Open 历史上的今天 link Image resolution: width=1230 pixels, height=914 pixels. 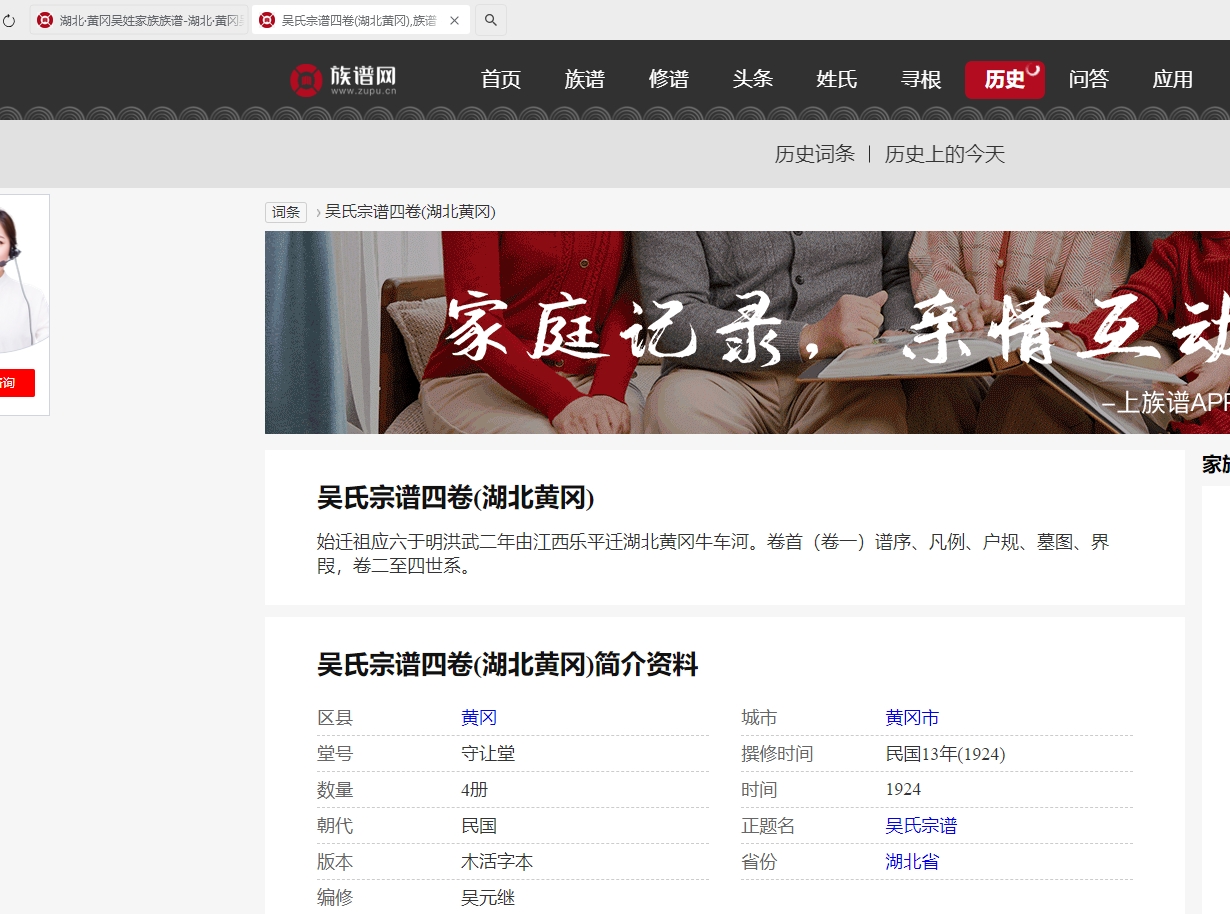[x=945, y=154]
